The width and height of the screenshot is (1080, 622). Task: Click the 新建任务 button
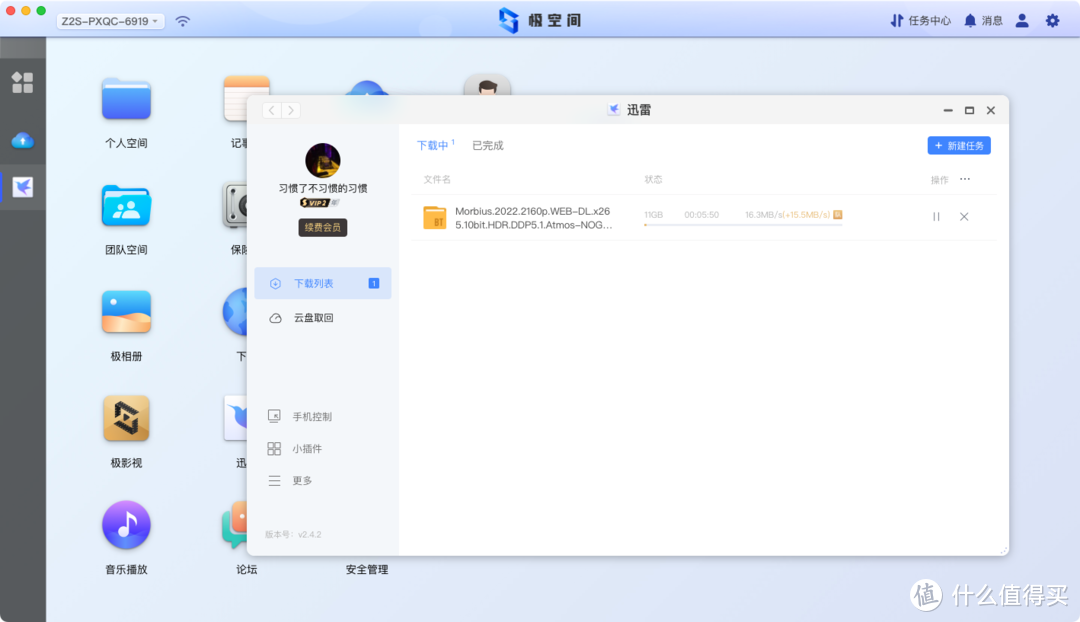(958, 145)
